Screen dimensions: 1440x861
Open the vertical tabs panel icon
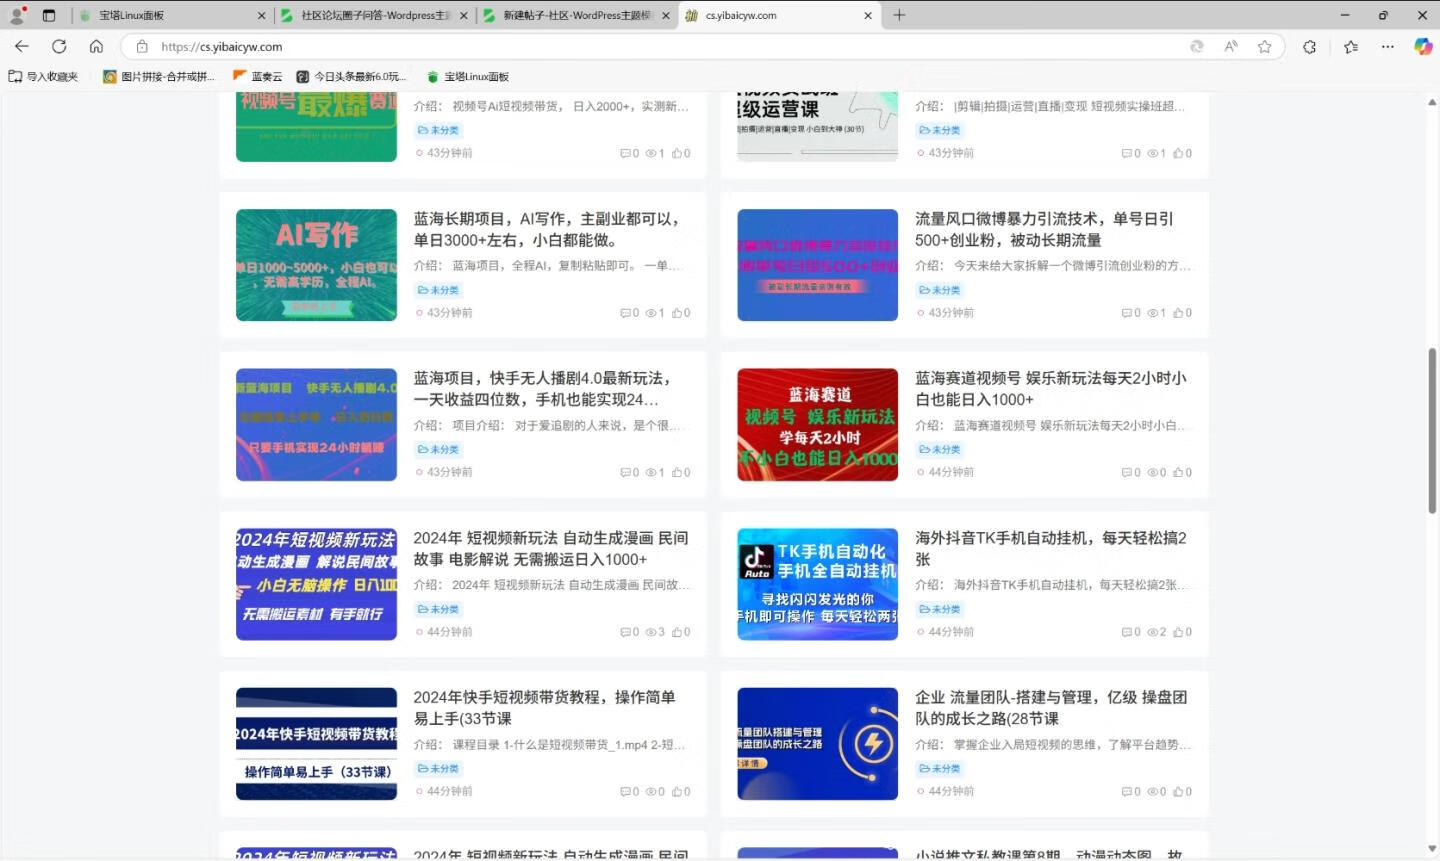click(x=48, y=15)
